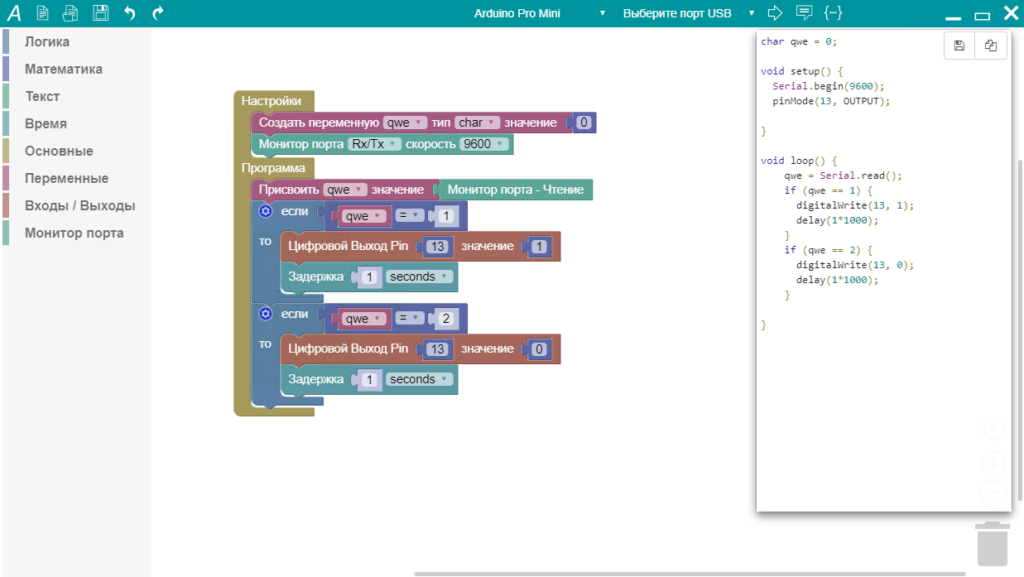1024x577 pixels.
Task: Open the 'Входы / Выходы' category
Action: 79,206
